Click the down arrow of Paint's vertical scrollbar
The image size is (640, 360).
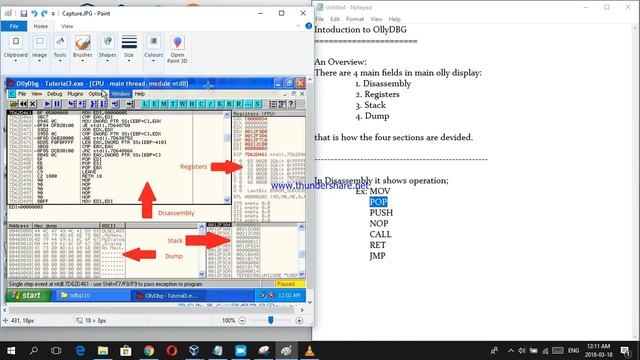coord(309,302)
